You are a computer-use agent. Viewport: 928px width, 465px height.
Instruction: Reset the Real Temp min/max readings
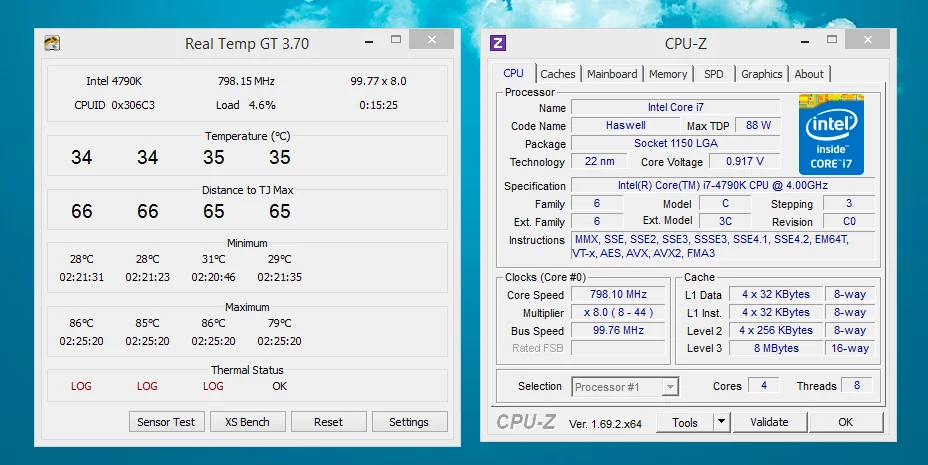click(328, 422)
